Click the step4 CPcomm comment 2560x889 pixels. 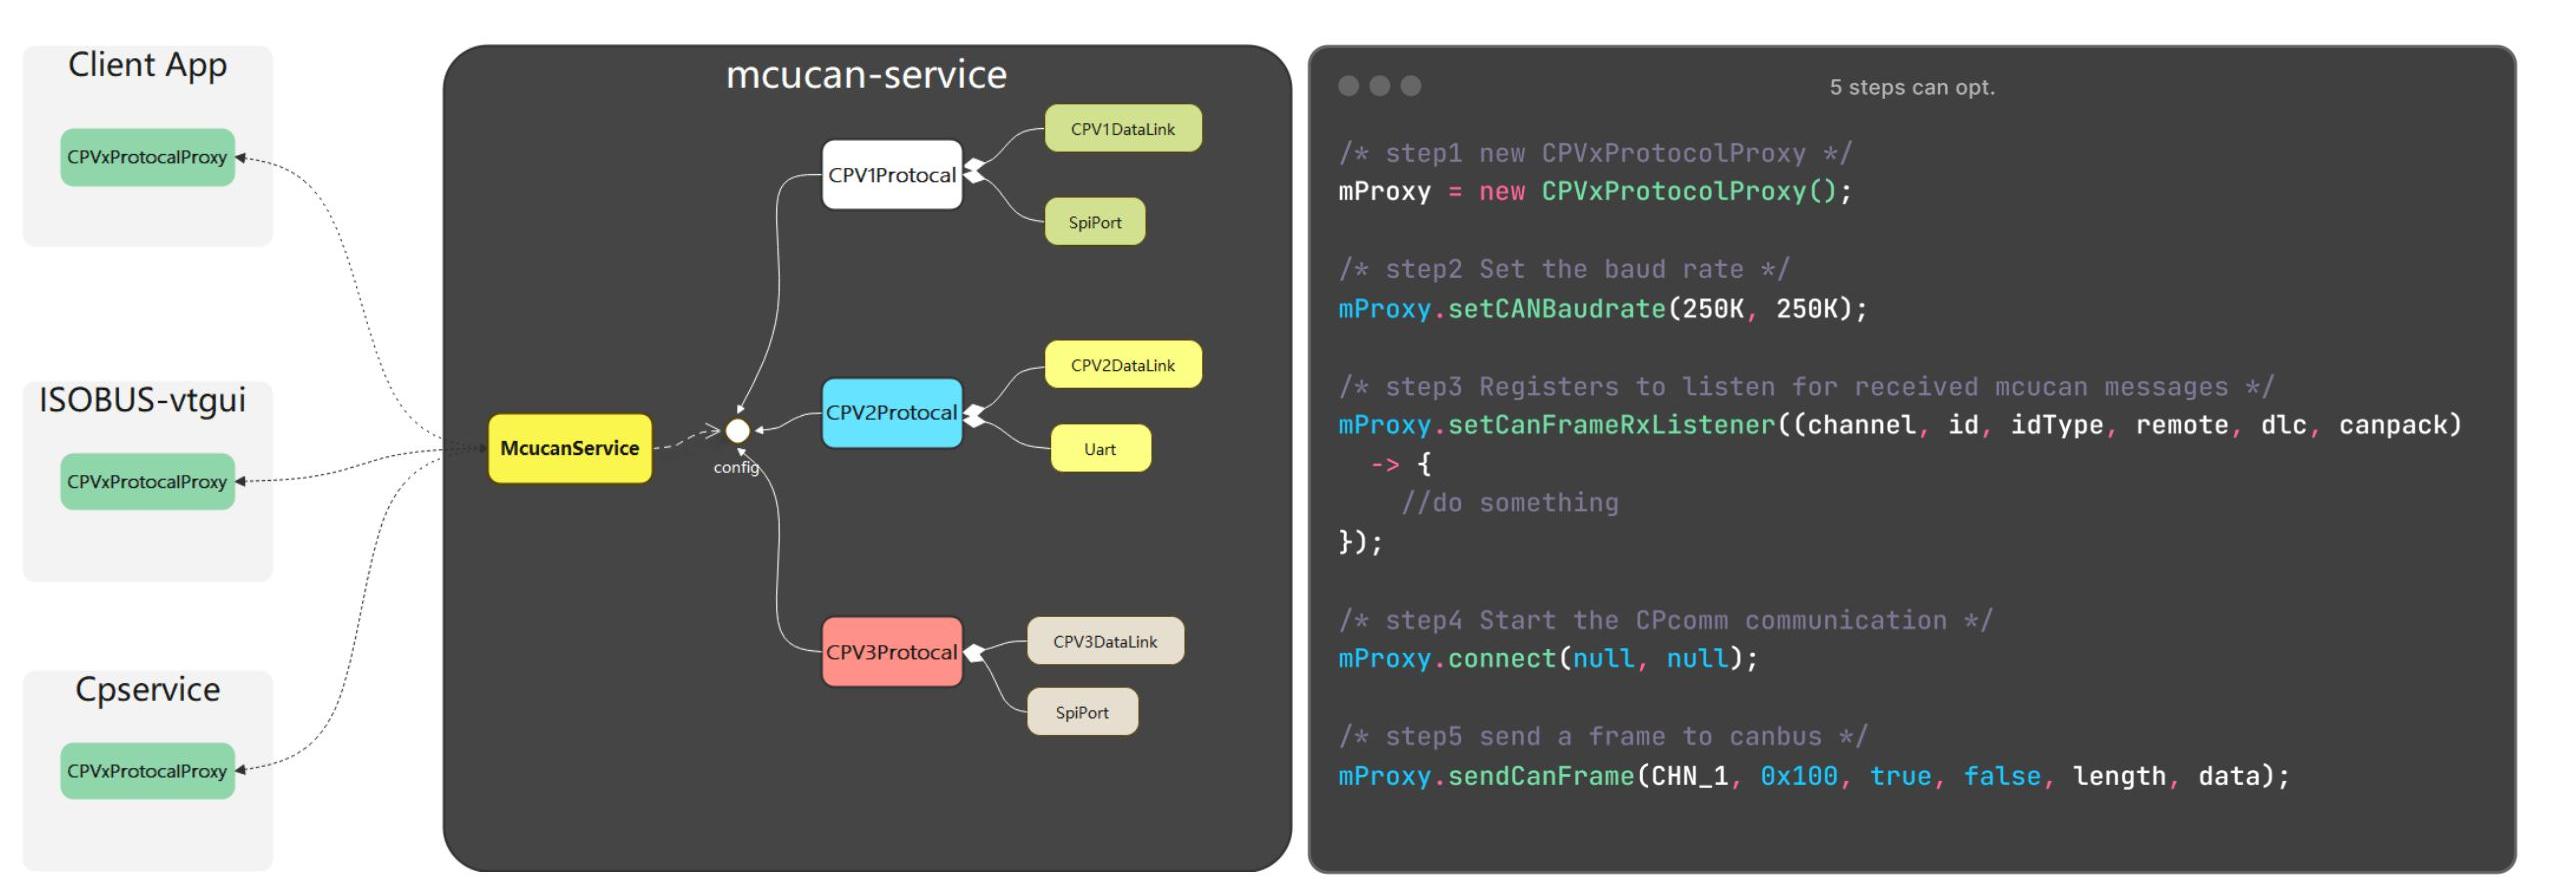click(1666, 620)
